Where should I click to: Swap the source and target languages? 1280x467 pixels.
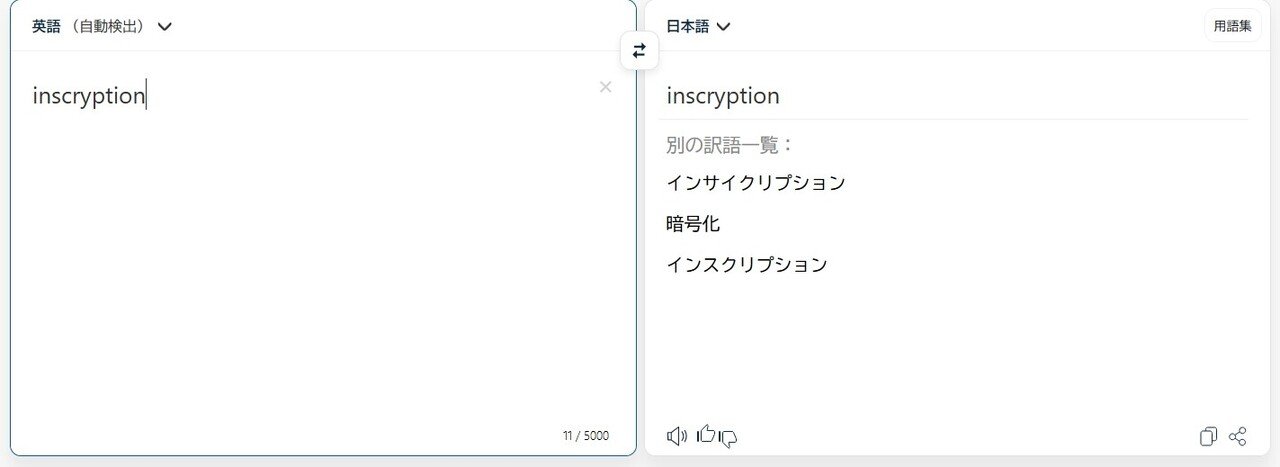click(639, 50)
